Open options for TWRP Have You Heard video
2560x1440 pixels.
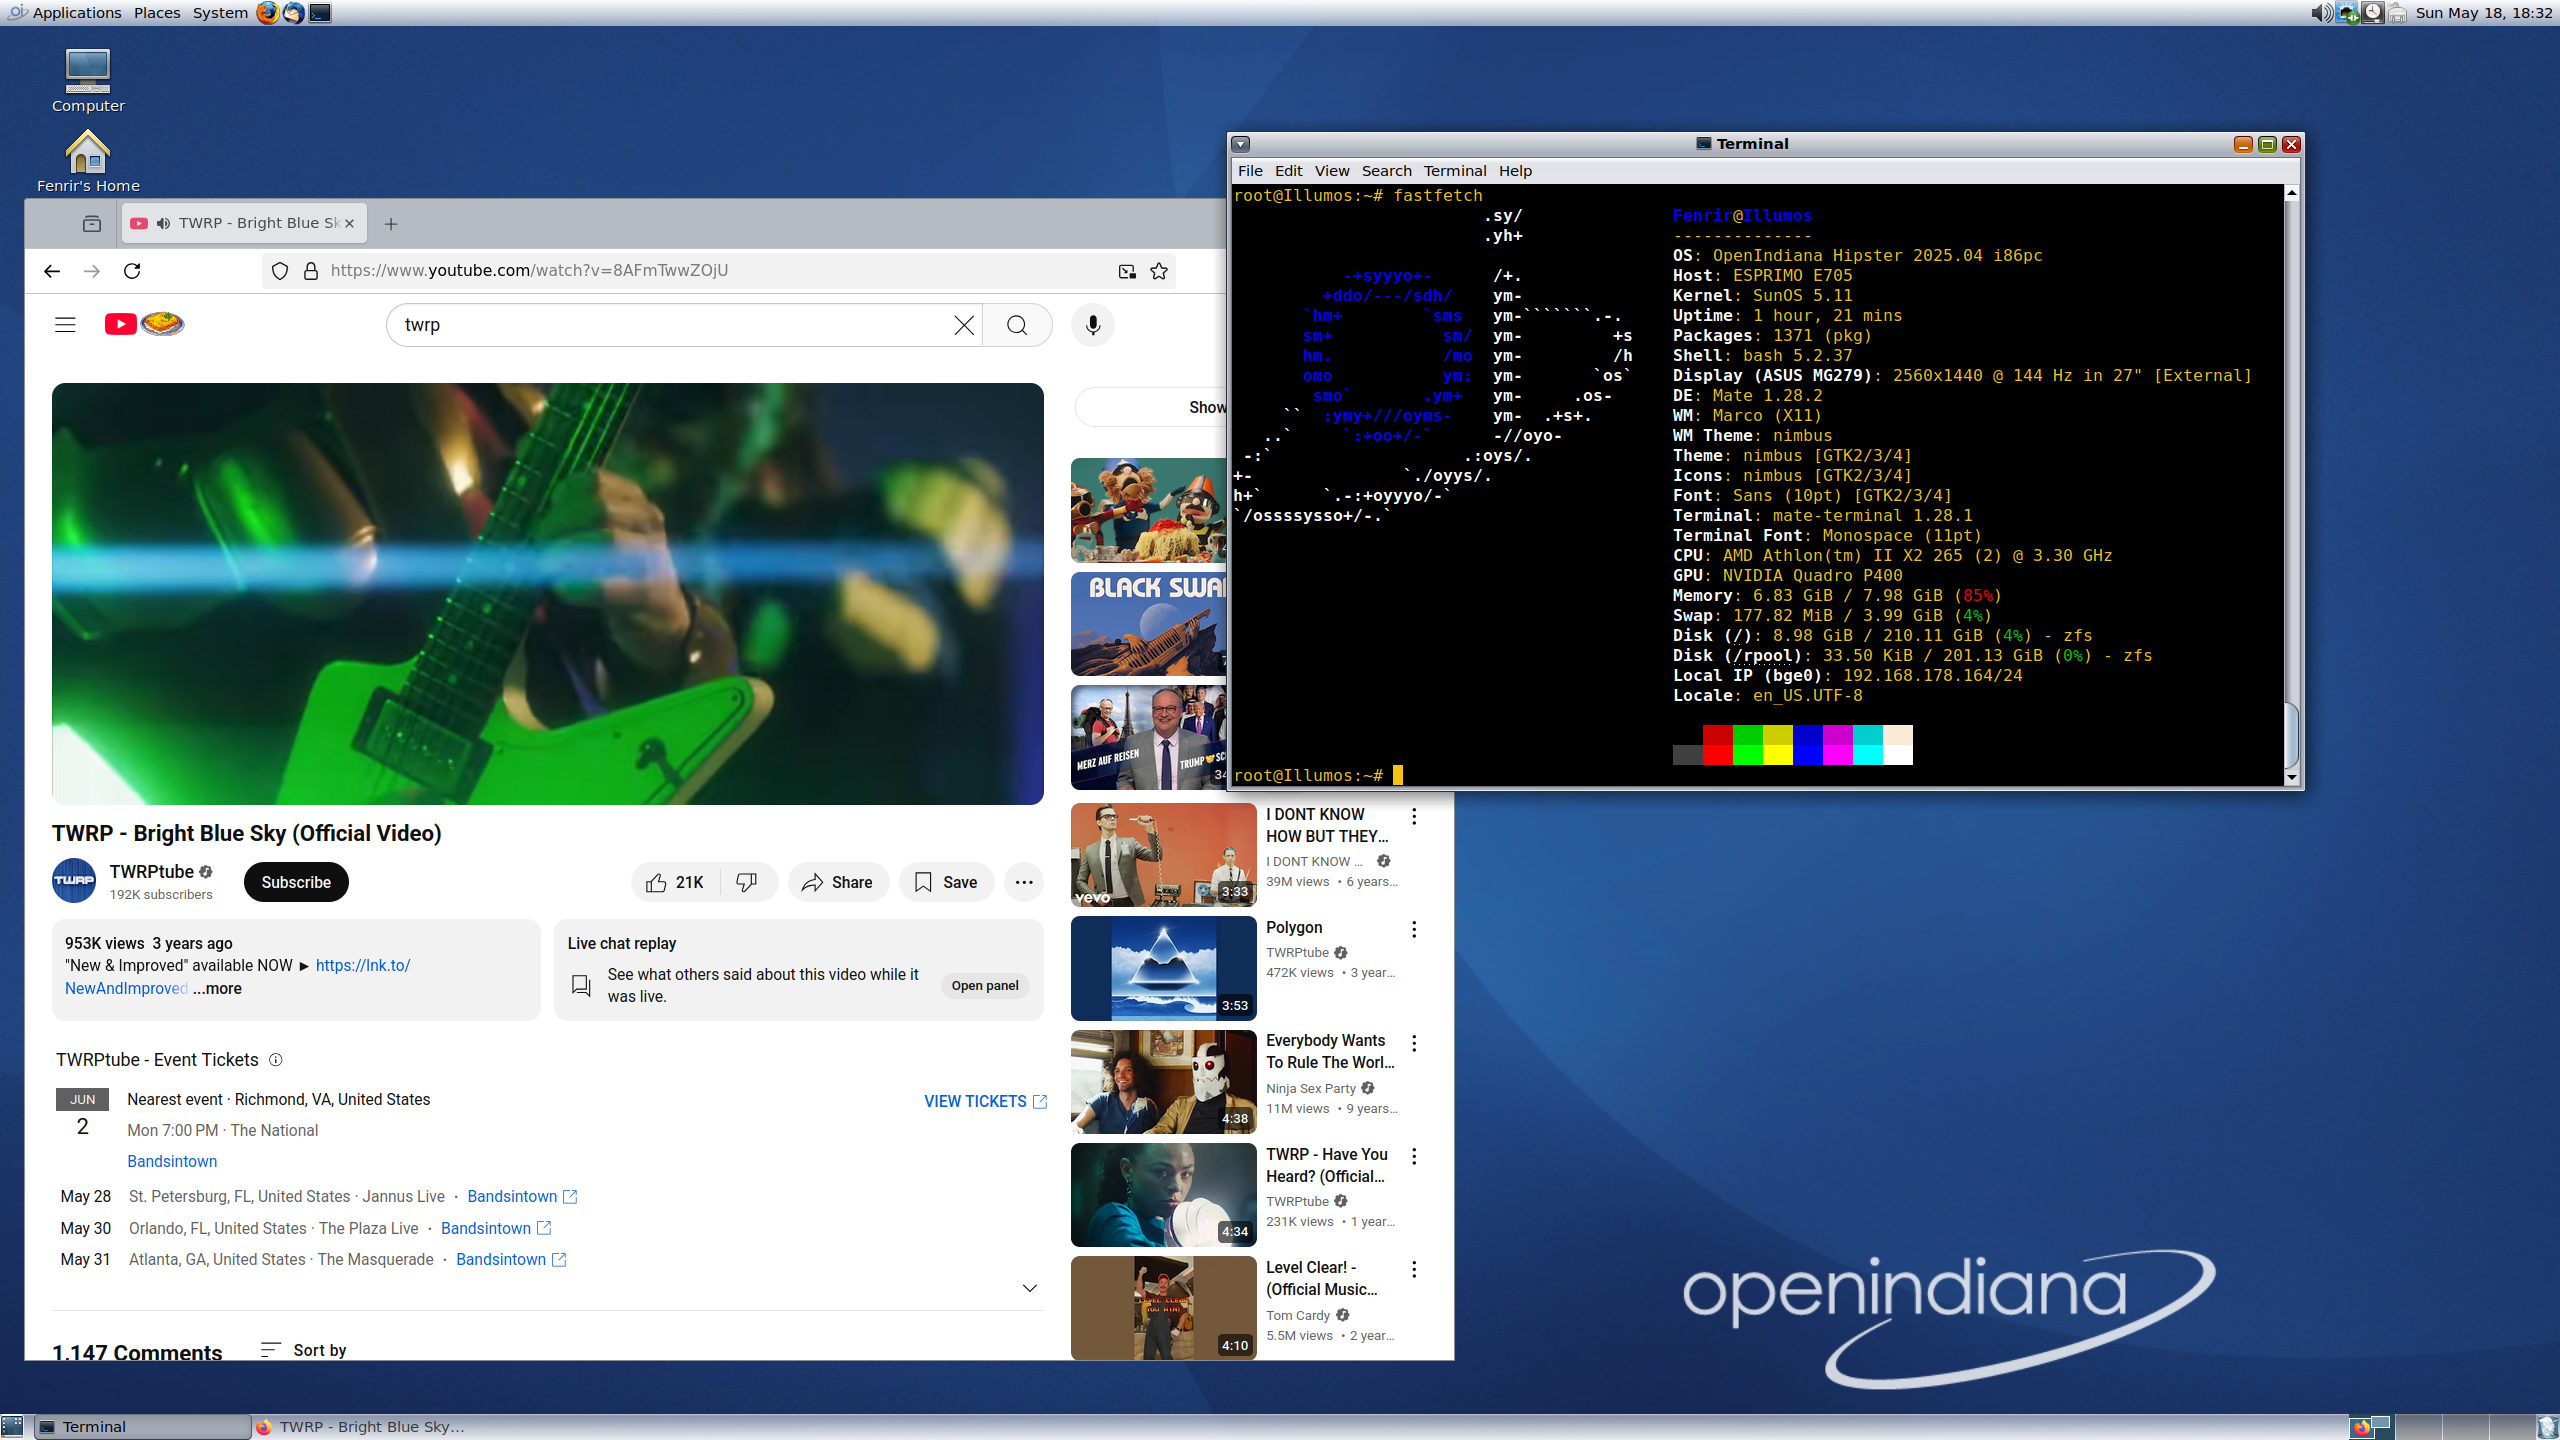1414,1157
